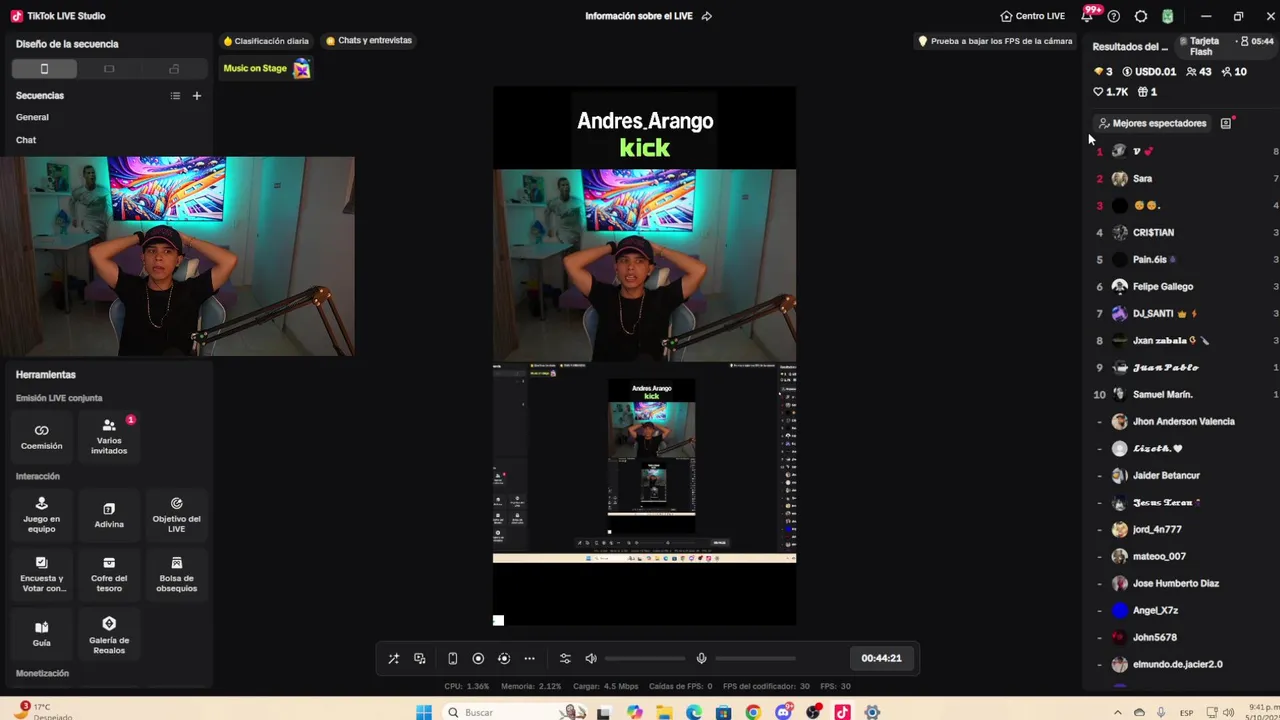The width and height of the screenshot is (1280, 720).
Task: Select viewer CRISTIAN in ranking
Action: pyautogui.click(x=1153, y=233)
